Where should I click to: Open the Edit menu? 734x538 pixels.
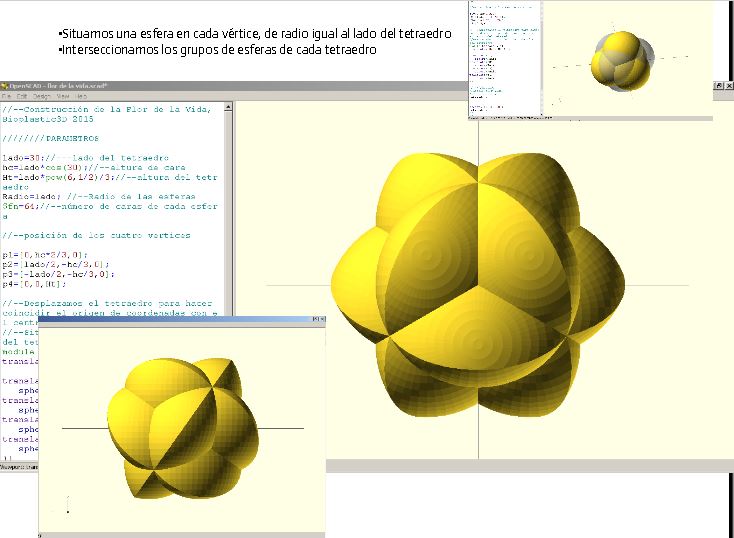tap(22, 96)
